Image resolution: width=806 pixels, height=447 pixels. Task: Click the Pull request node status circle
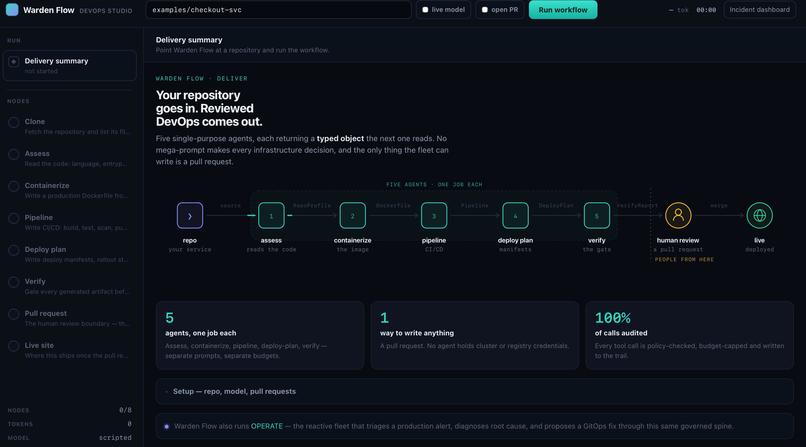point(14,314)
